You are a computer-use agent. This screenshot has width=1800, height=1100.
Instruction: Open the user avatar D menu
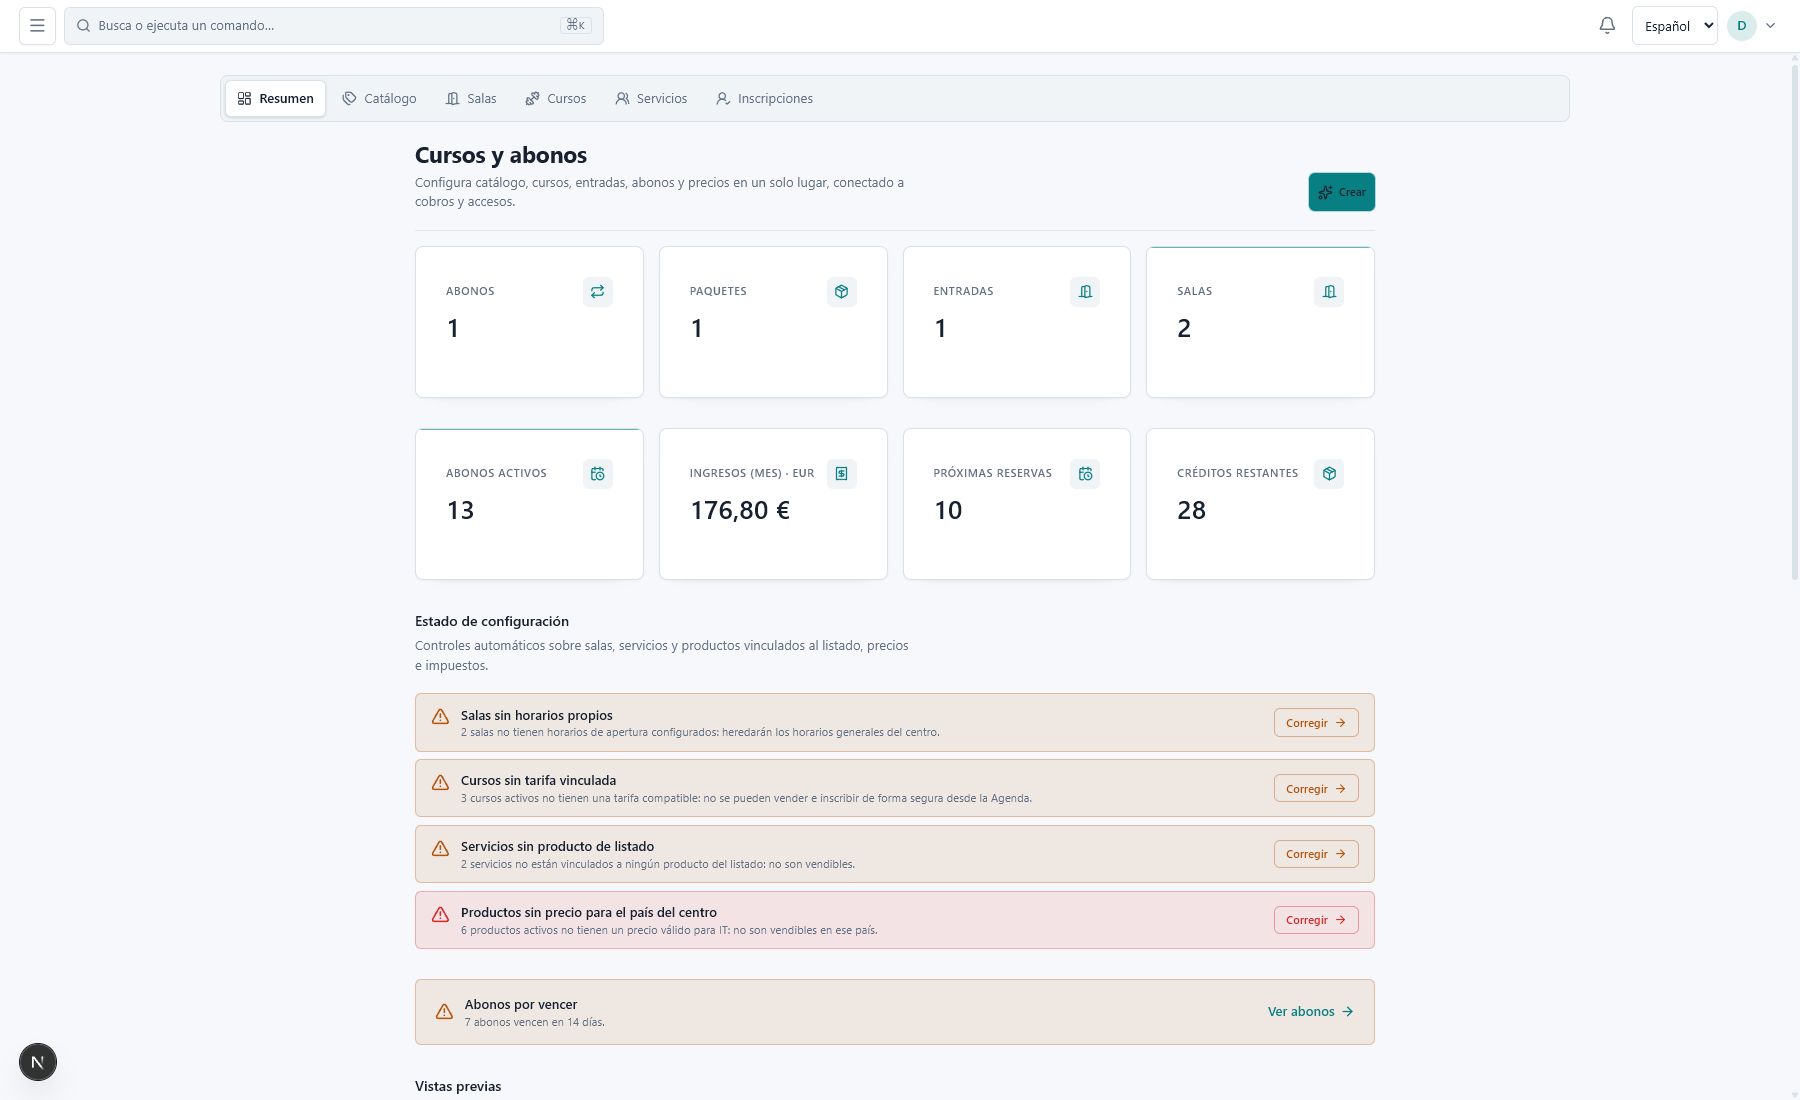pyautogui.click(x=1741, y=26)
